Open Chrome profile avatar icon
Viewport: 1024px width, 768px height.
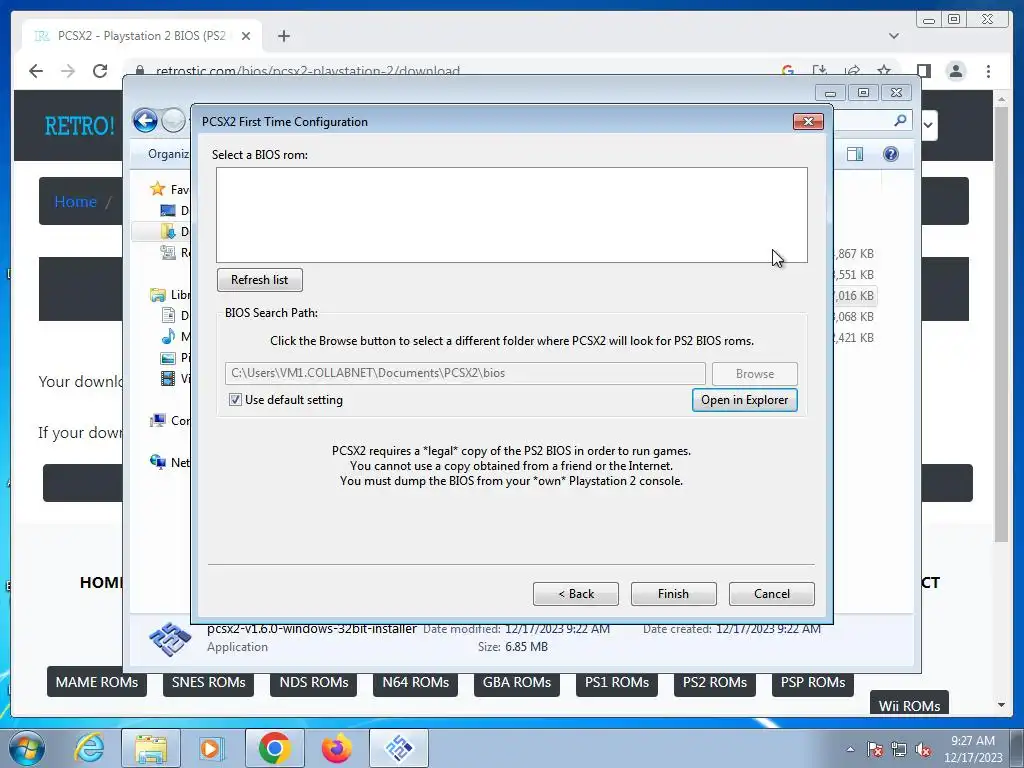tap(956, 71)
